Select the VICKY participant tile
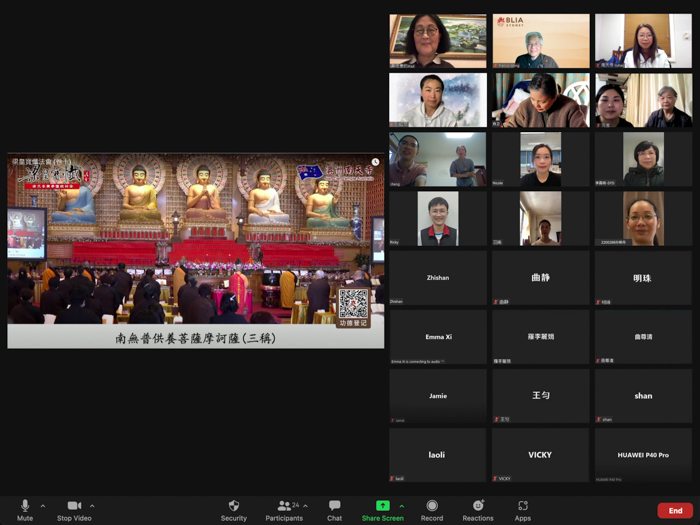 coord(541,455)
